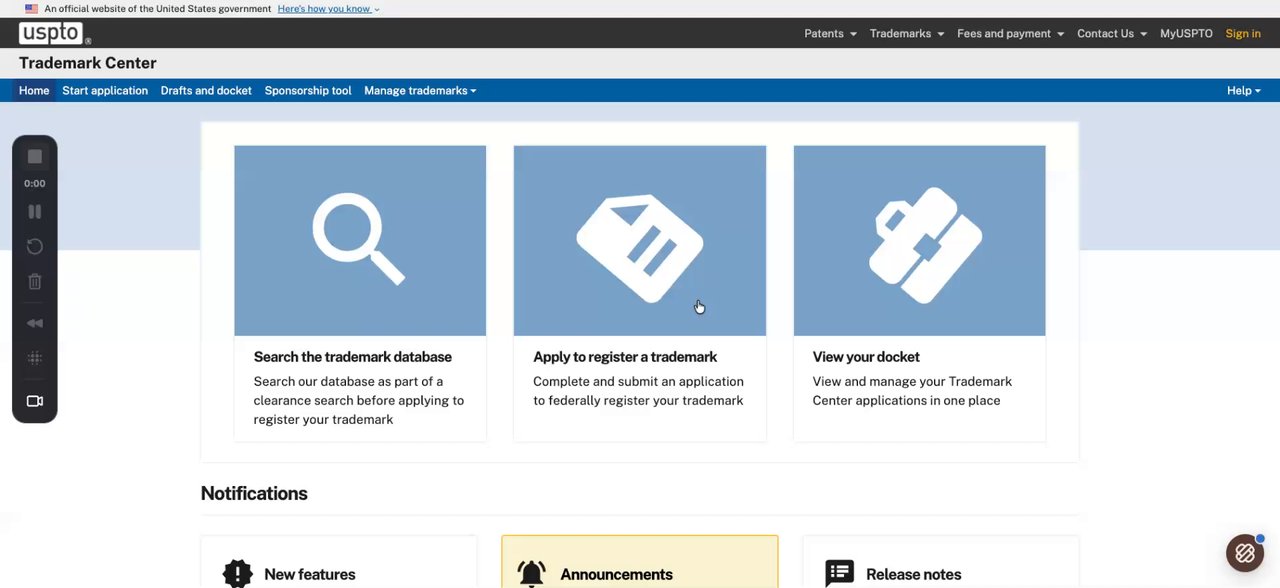The width and height of the screenshot is (1280, 588).
Task: Toggle the camera icon in recorder panel
Action: coord(35,401)
